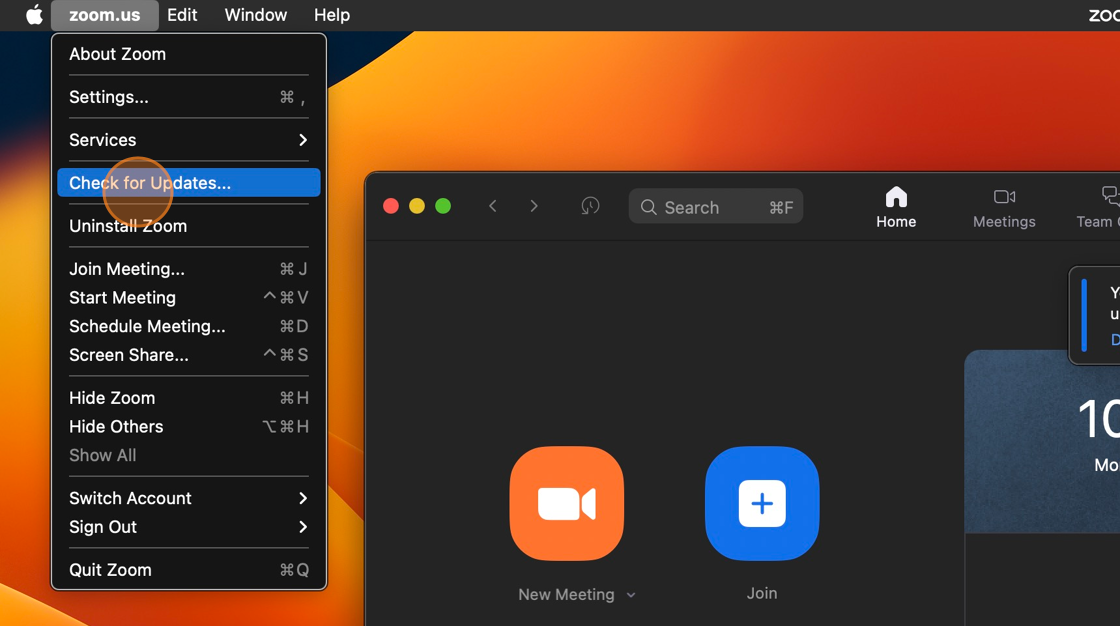Open the New Meeting options dropdown arrow
1120x626 pixels.
tap(631, 595)
